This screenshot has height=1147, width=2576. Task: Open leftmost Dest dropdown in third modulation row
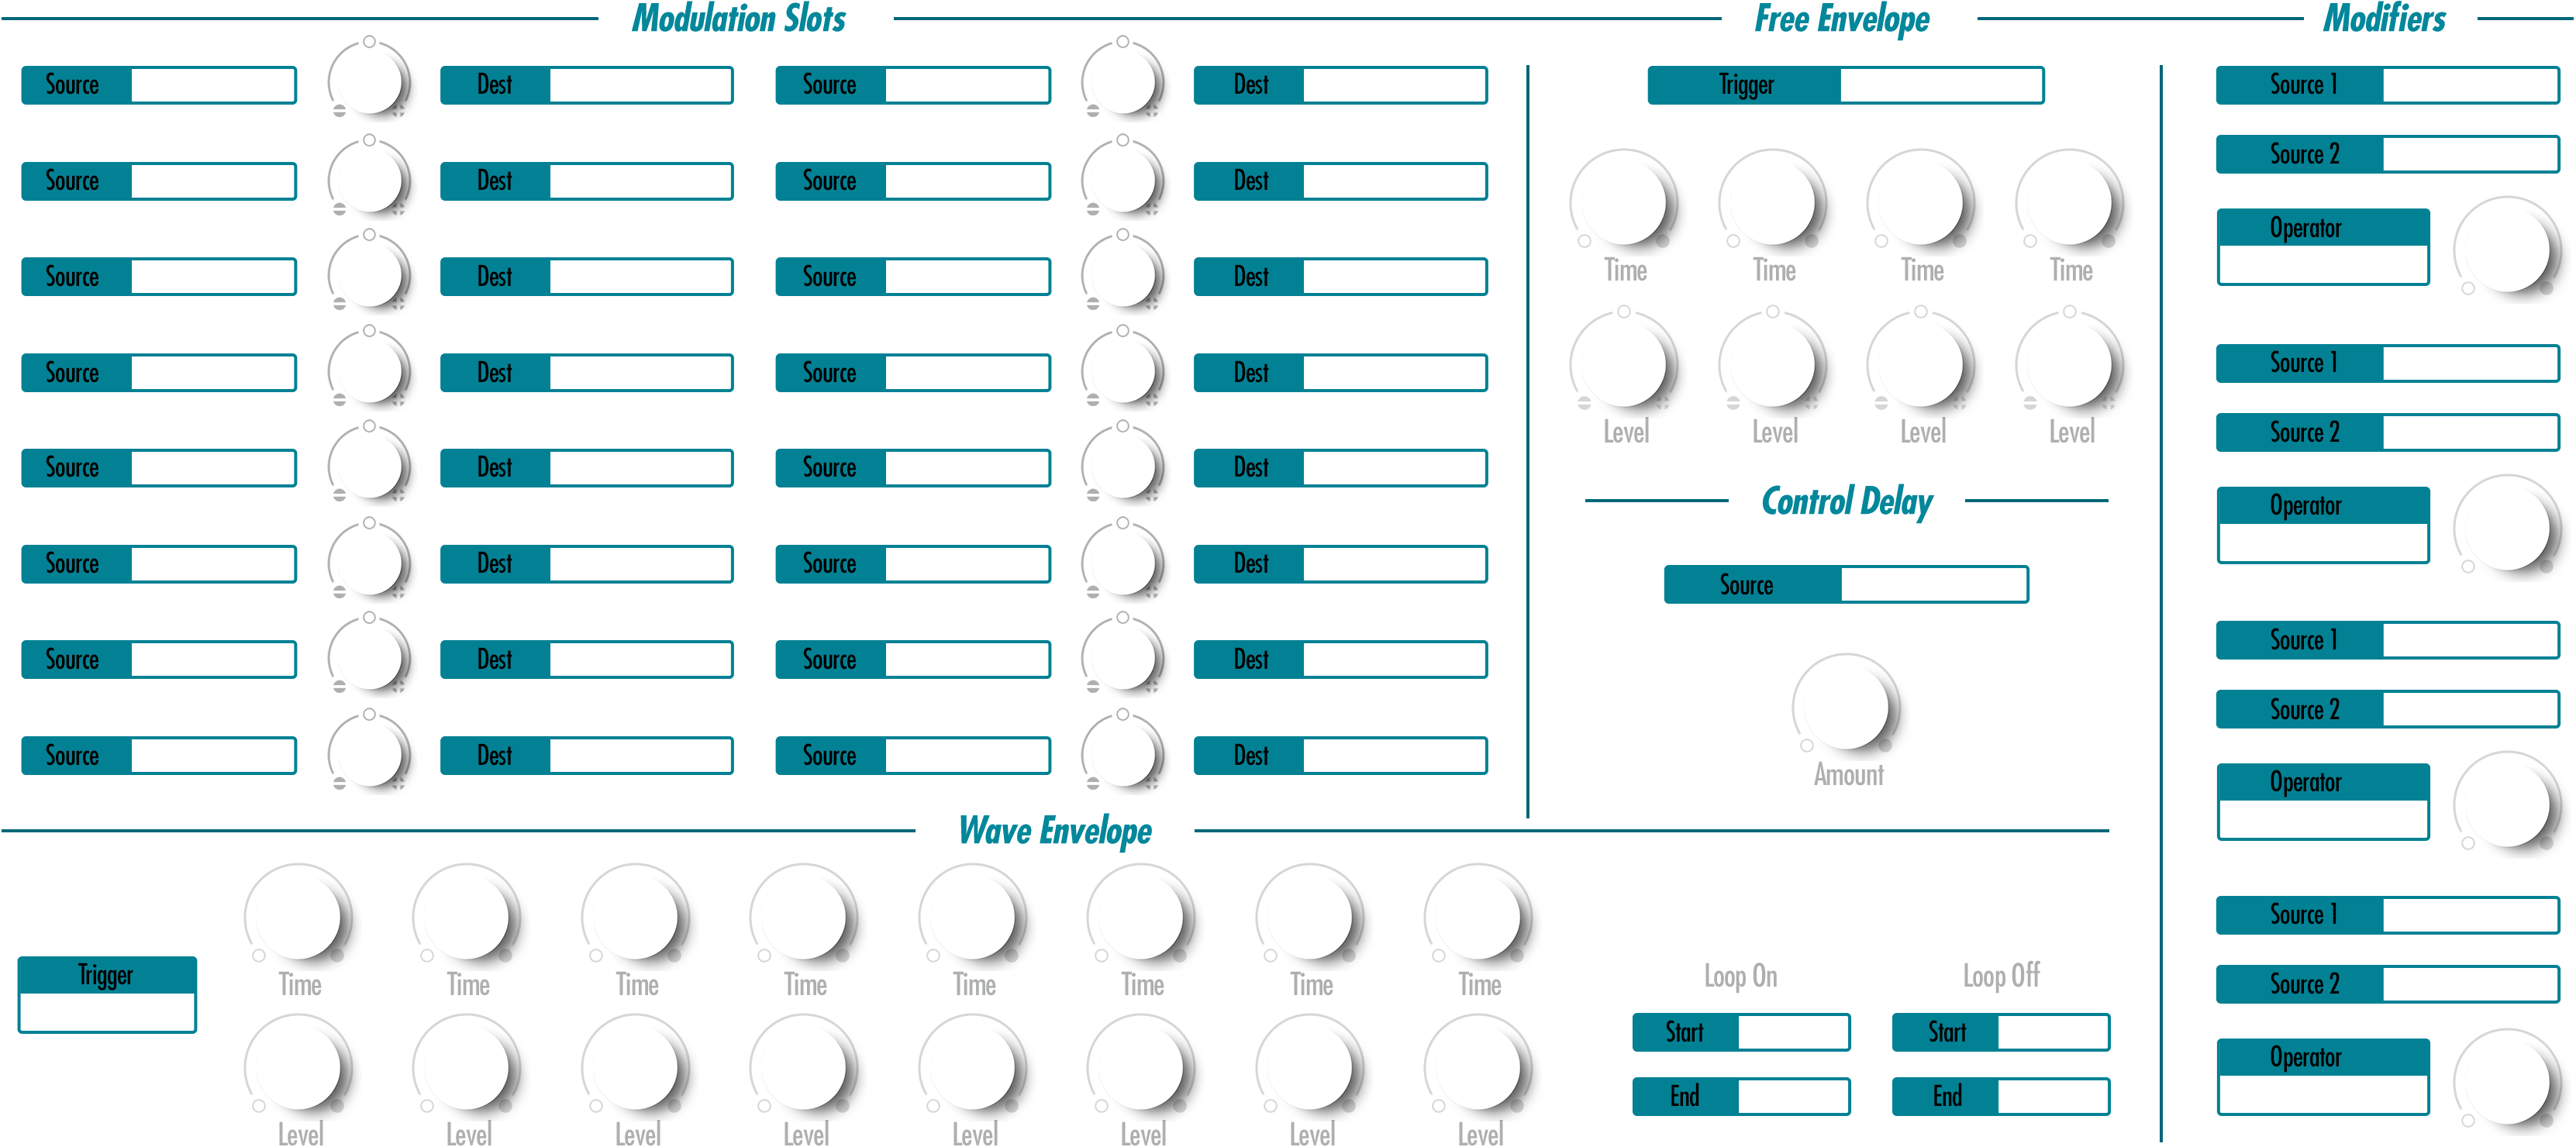[x=587, y=277]
